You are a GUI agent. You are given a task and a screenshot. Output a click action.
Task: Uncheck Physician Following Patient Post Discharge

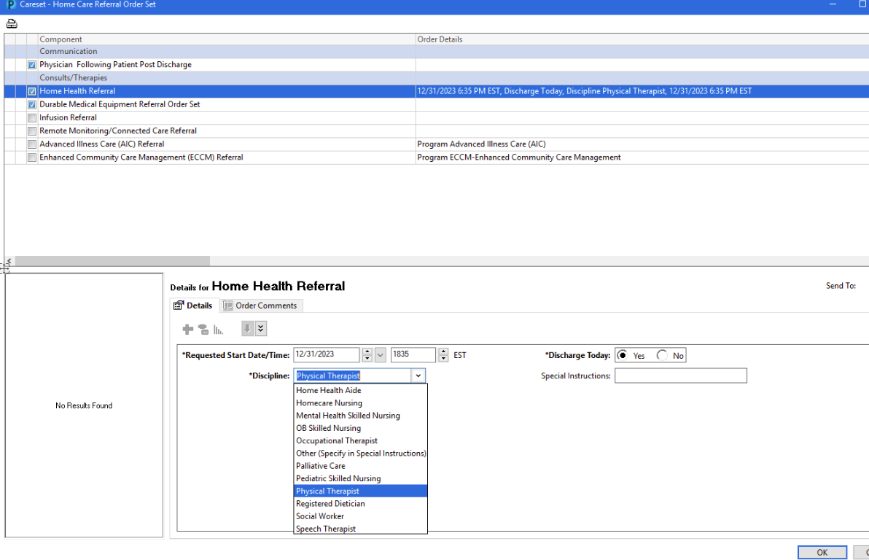[x=32, y=65]
